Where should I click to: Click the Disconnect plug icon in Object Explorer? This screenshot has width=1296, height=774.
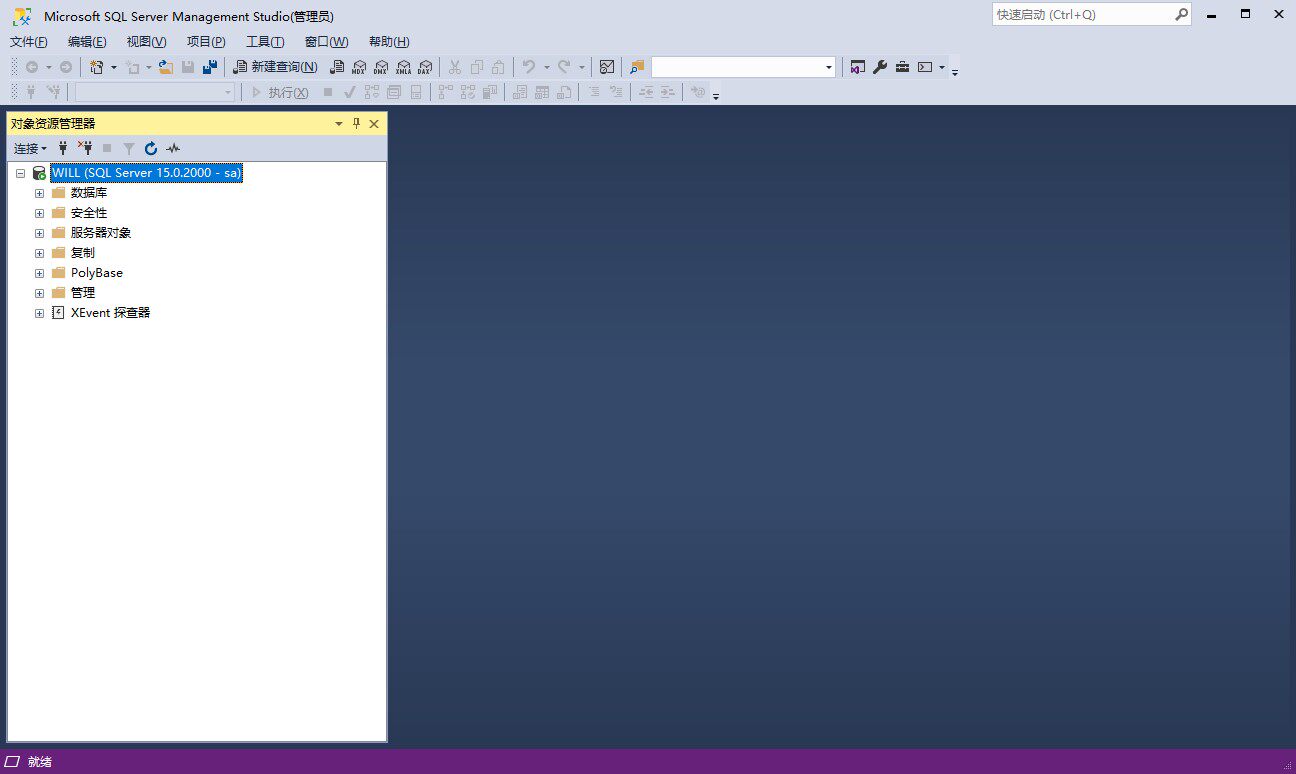[85, 148]
